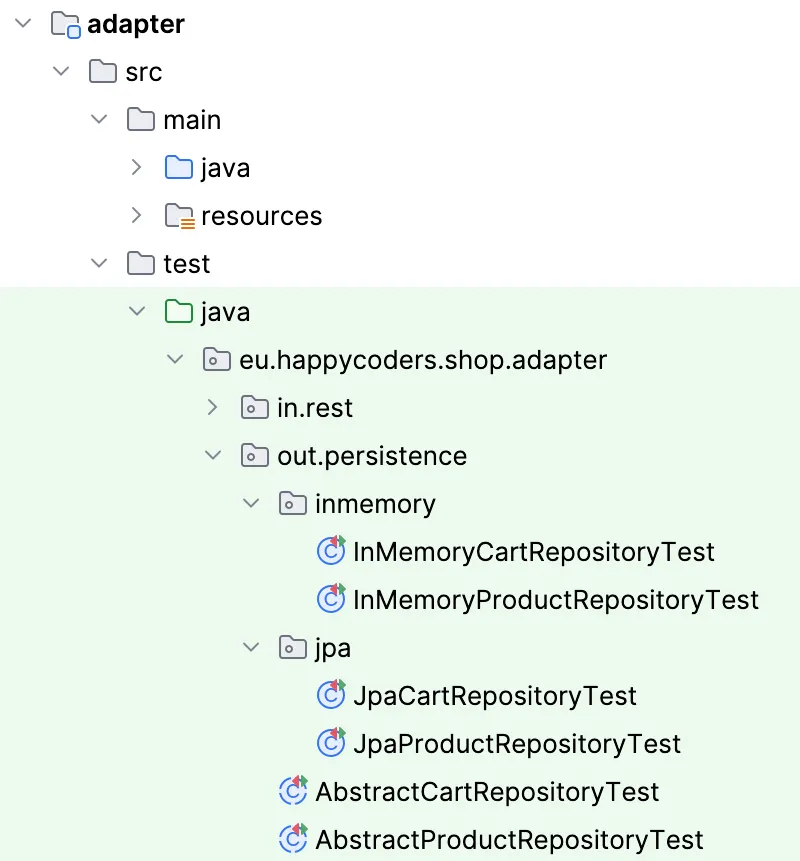This screenshot has width=800, height=861.
Task: Select the out.persistence package label
Action: 372,457
